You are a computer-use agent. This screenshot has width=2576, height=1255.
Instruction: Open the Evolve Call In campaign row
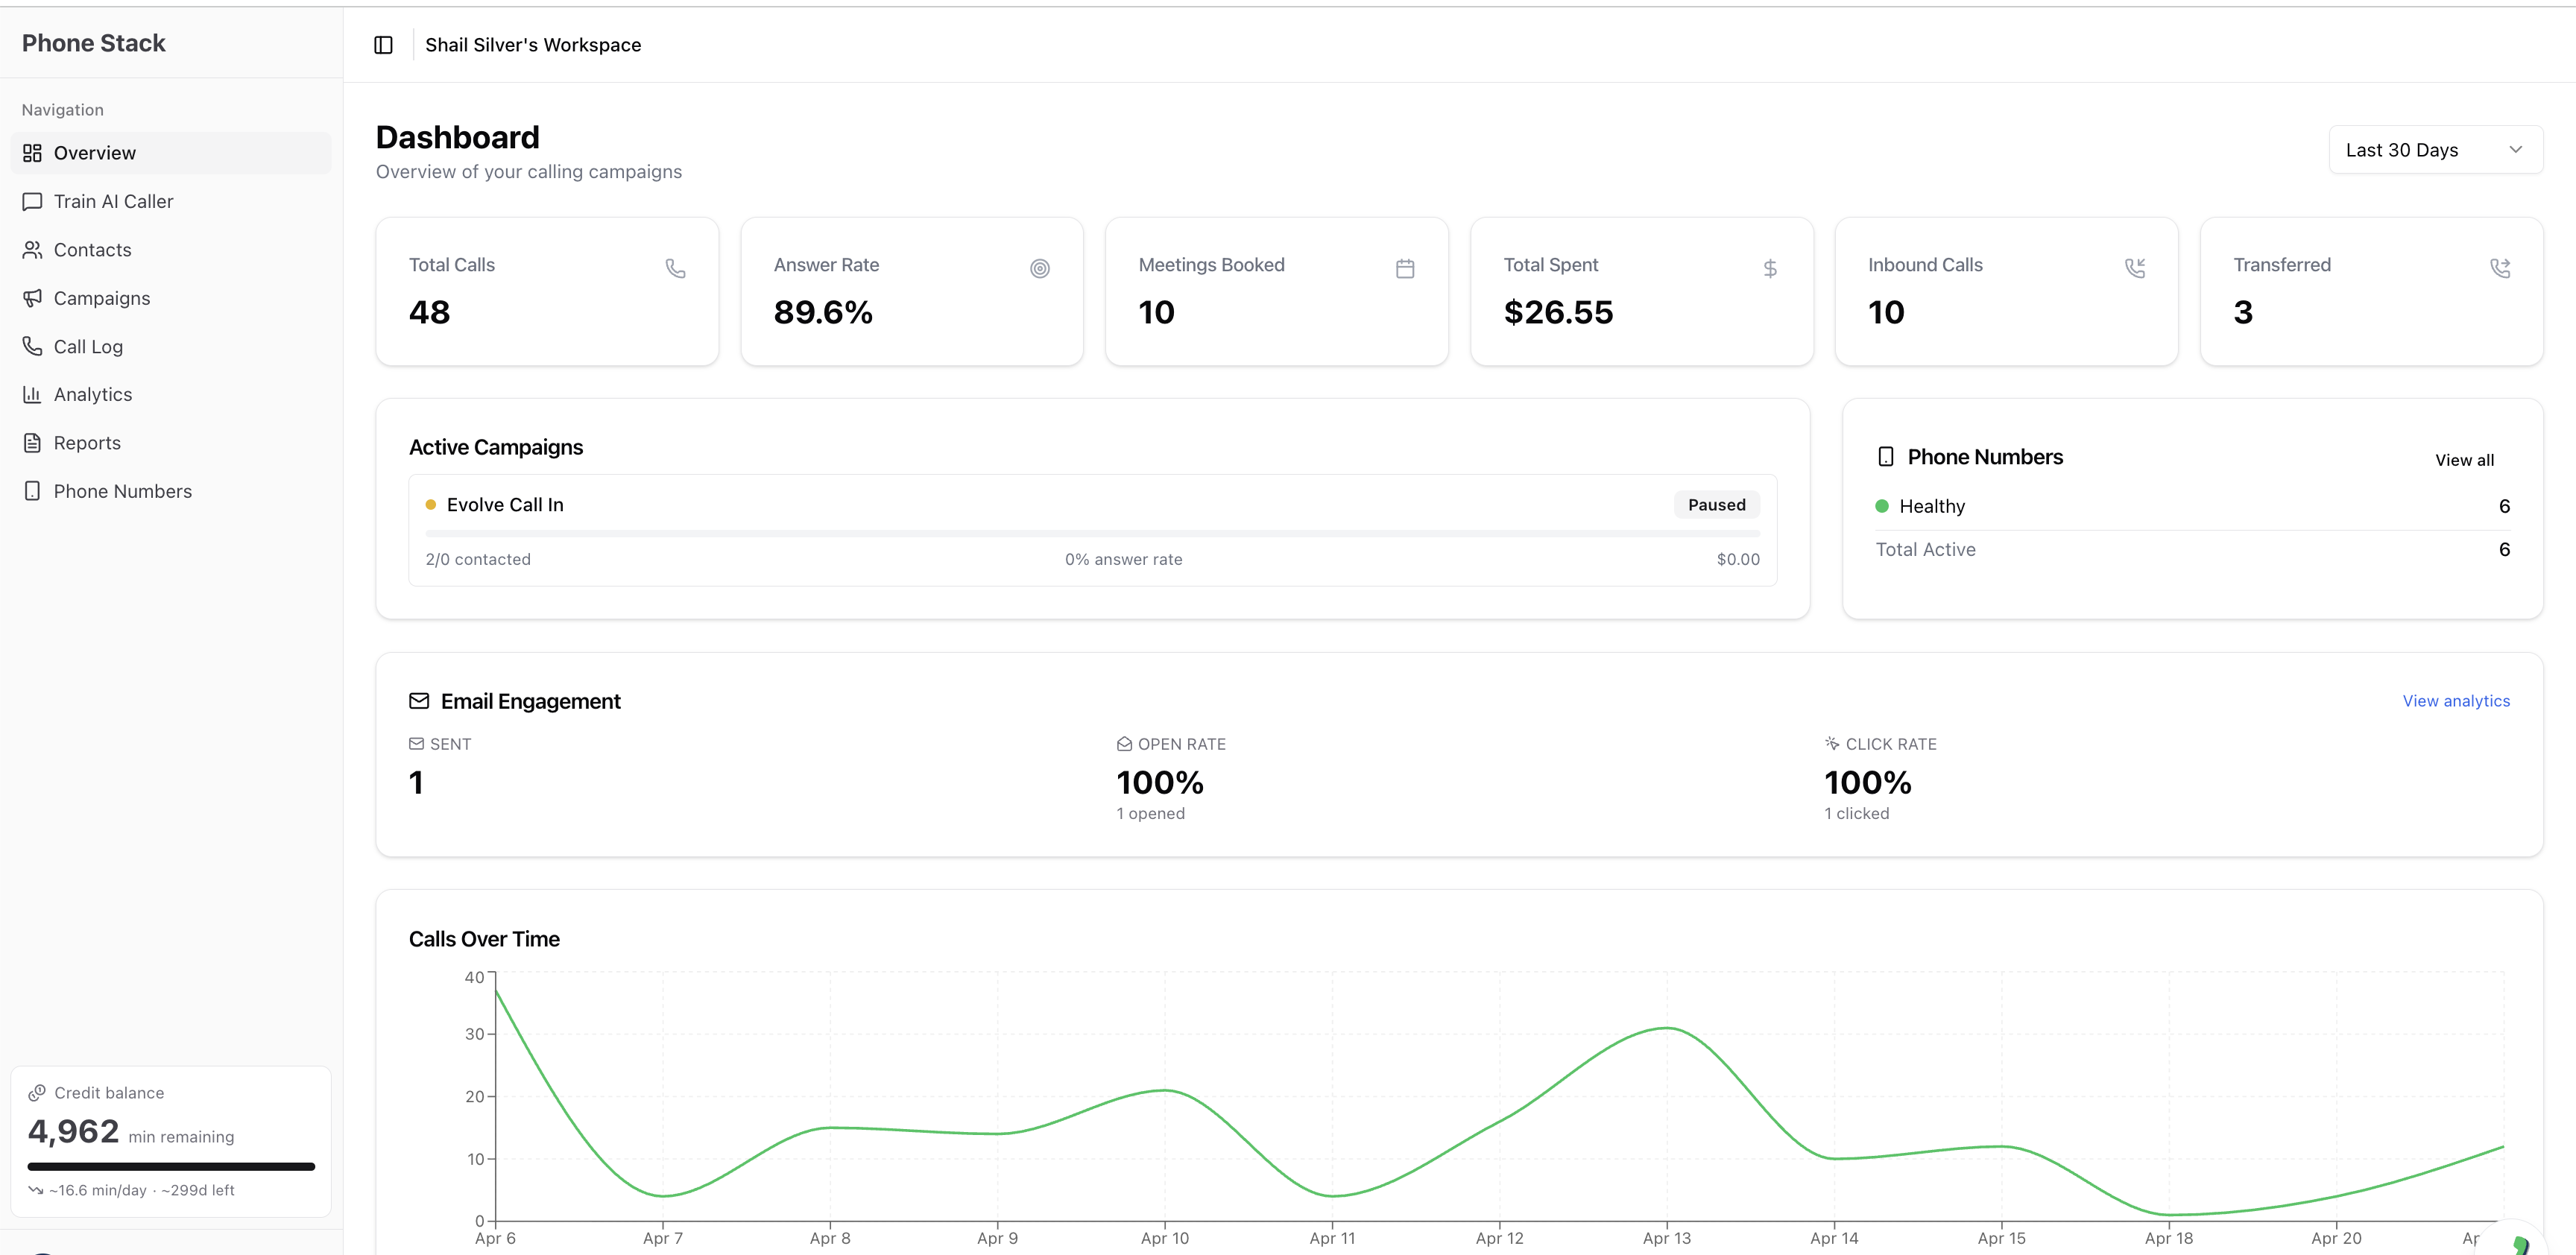pyautogui.click(x=1092, y=530)
